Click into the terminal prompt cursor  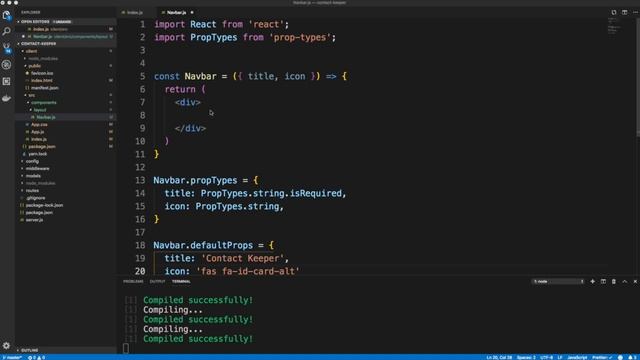pyautogui.click(x=126, y=348)
